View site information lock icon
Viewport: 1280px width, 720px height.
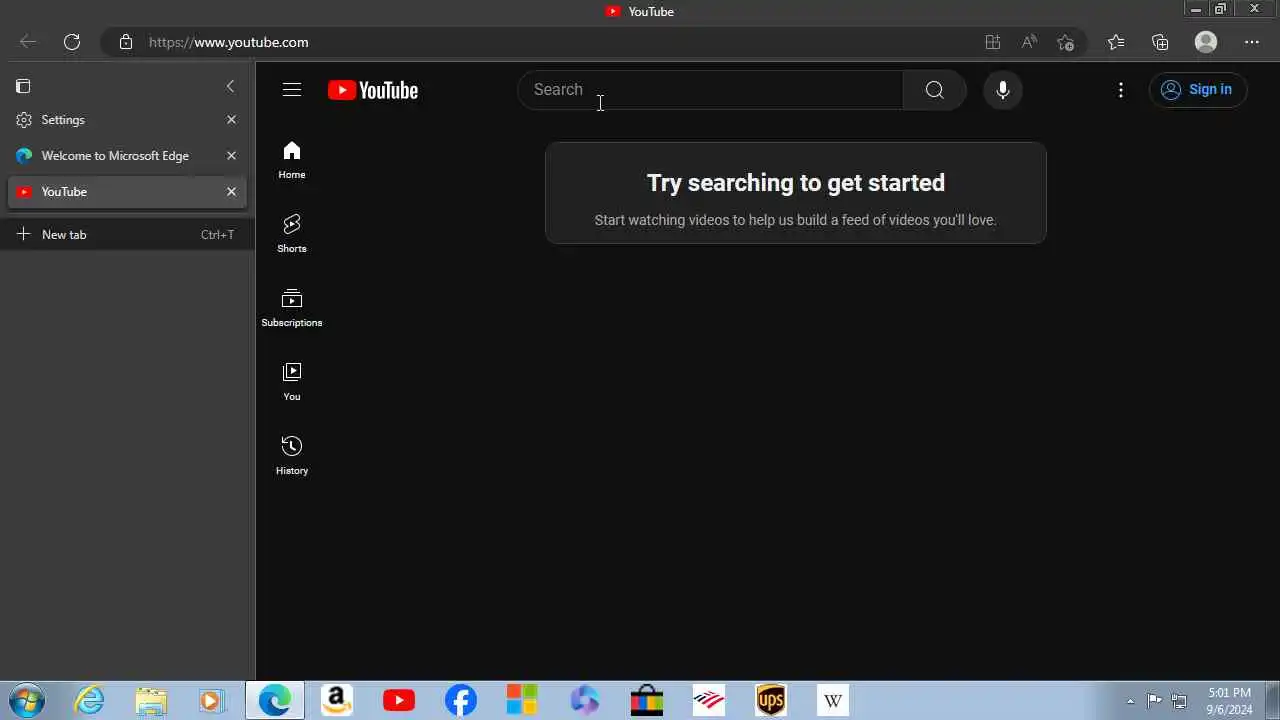(x=125, y=42)
